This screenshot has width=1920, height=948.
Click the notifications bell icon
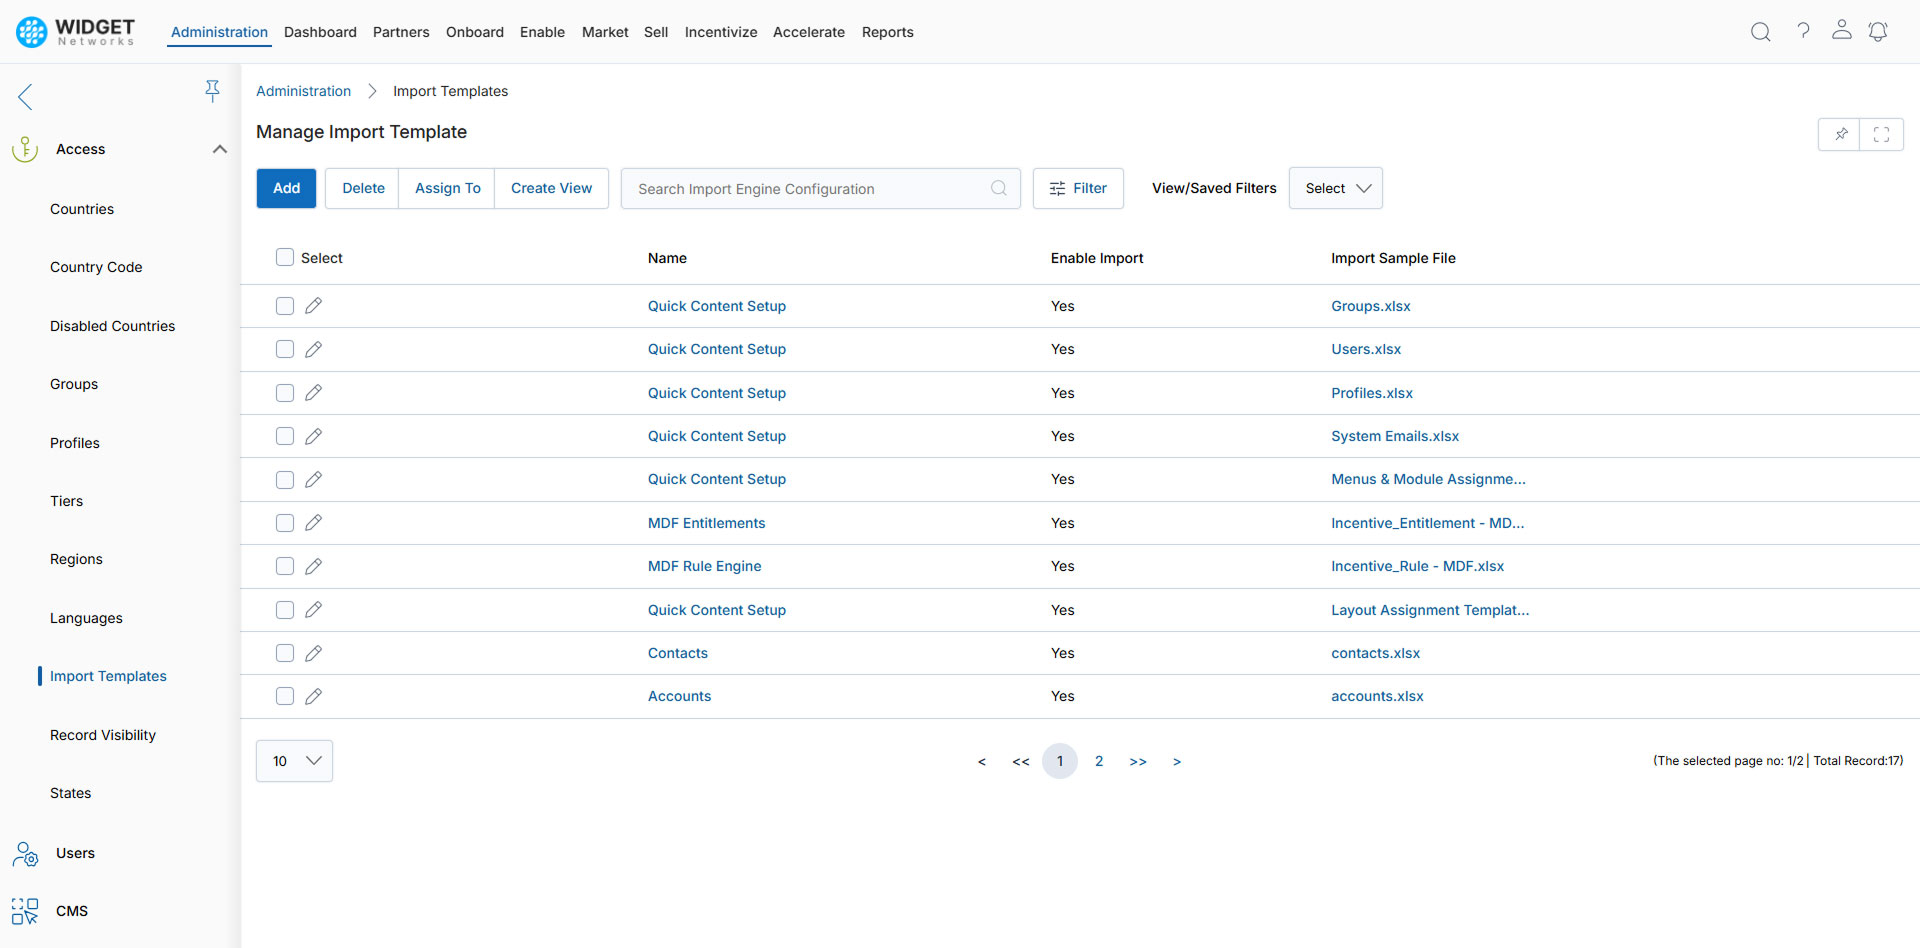pos(1878,31)
